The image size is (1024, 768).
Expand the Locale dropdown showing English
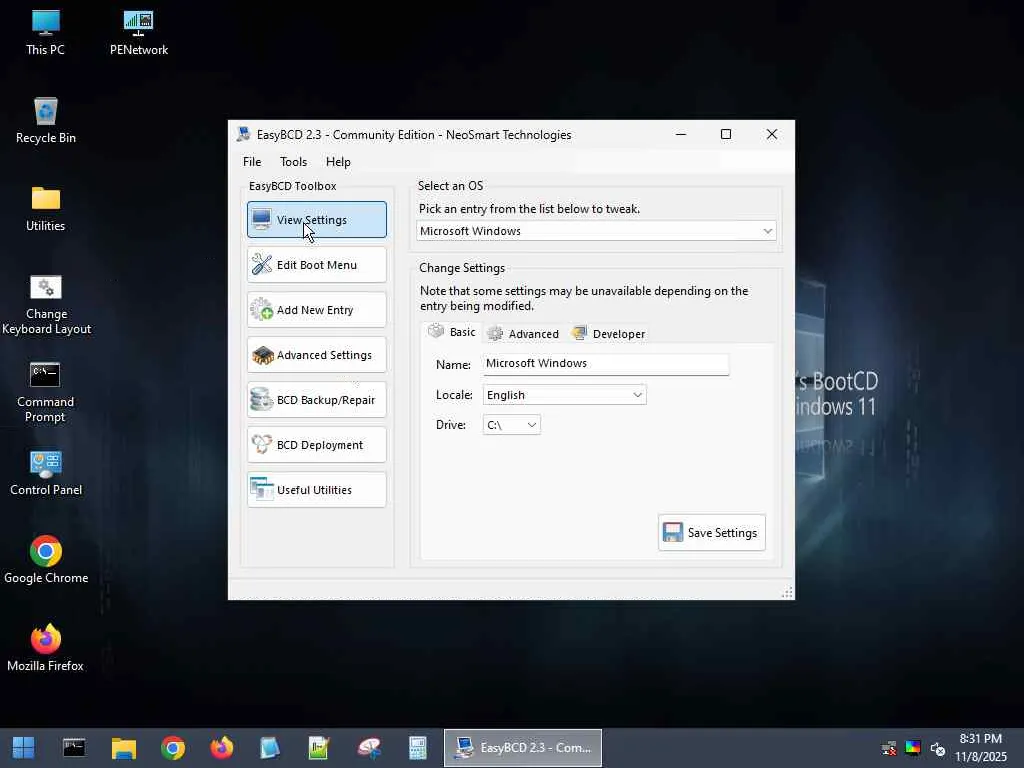[x=565, y=395]
